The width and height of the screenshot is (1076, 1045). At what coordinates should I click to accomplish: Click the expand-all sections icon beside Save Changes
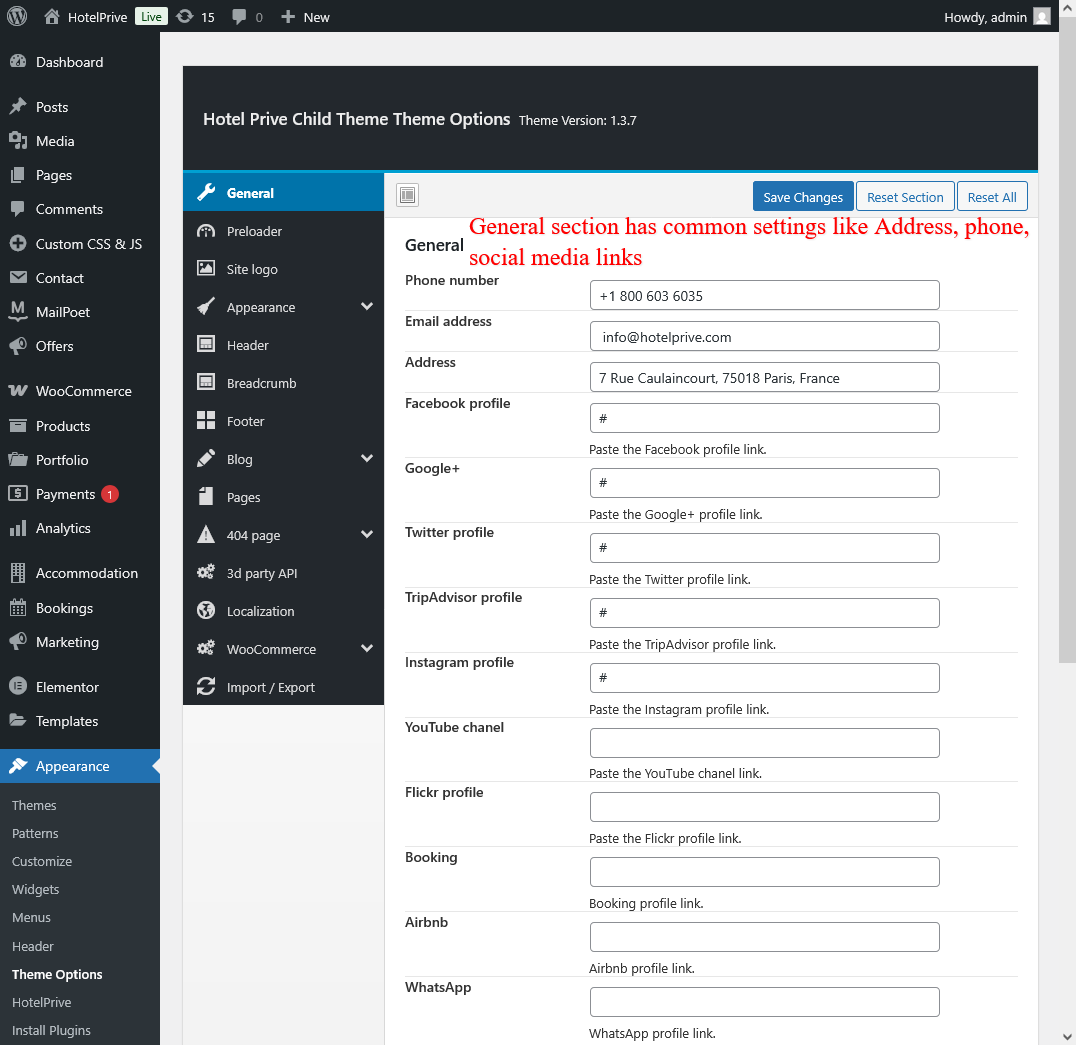pyautogui.click(x=407, y=195)
